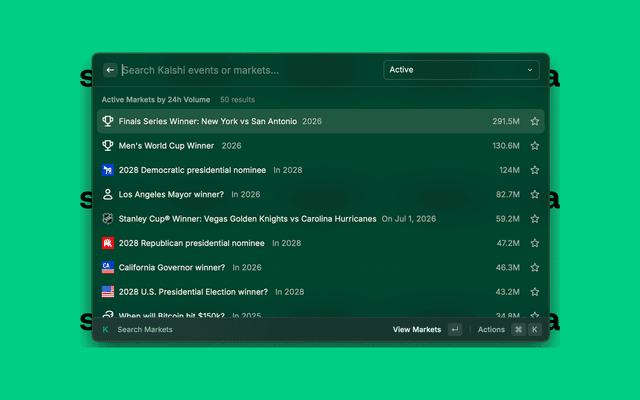Click the K key icon beside Command

tap(535, 329)
